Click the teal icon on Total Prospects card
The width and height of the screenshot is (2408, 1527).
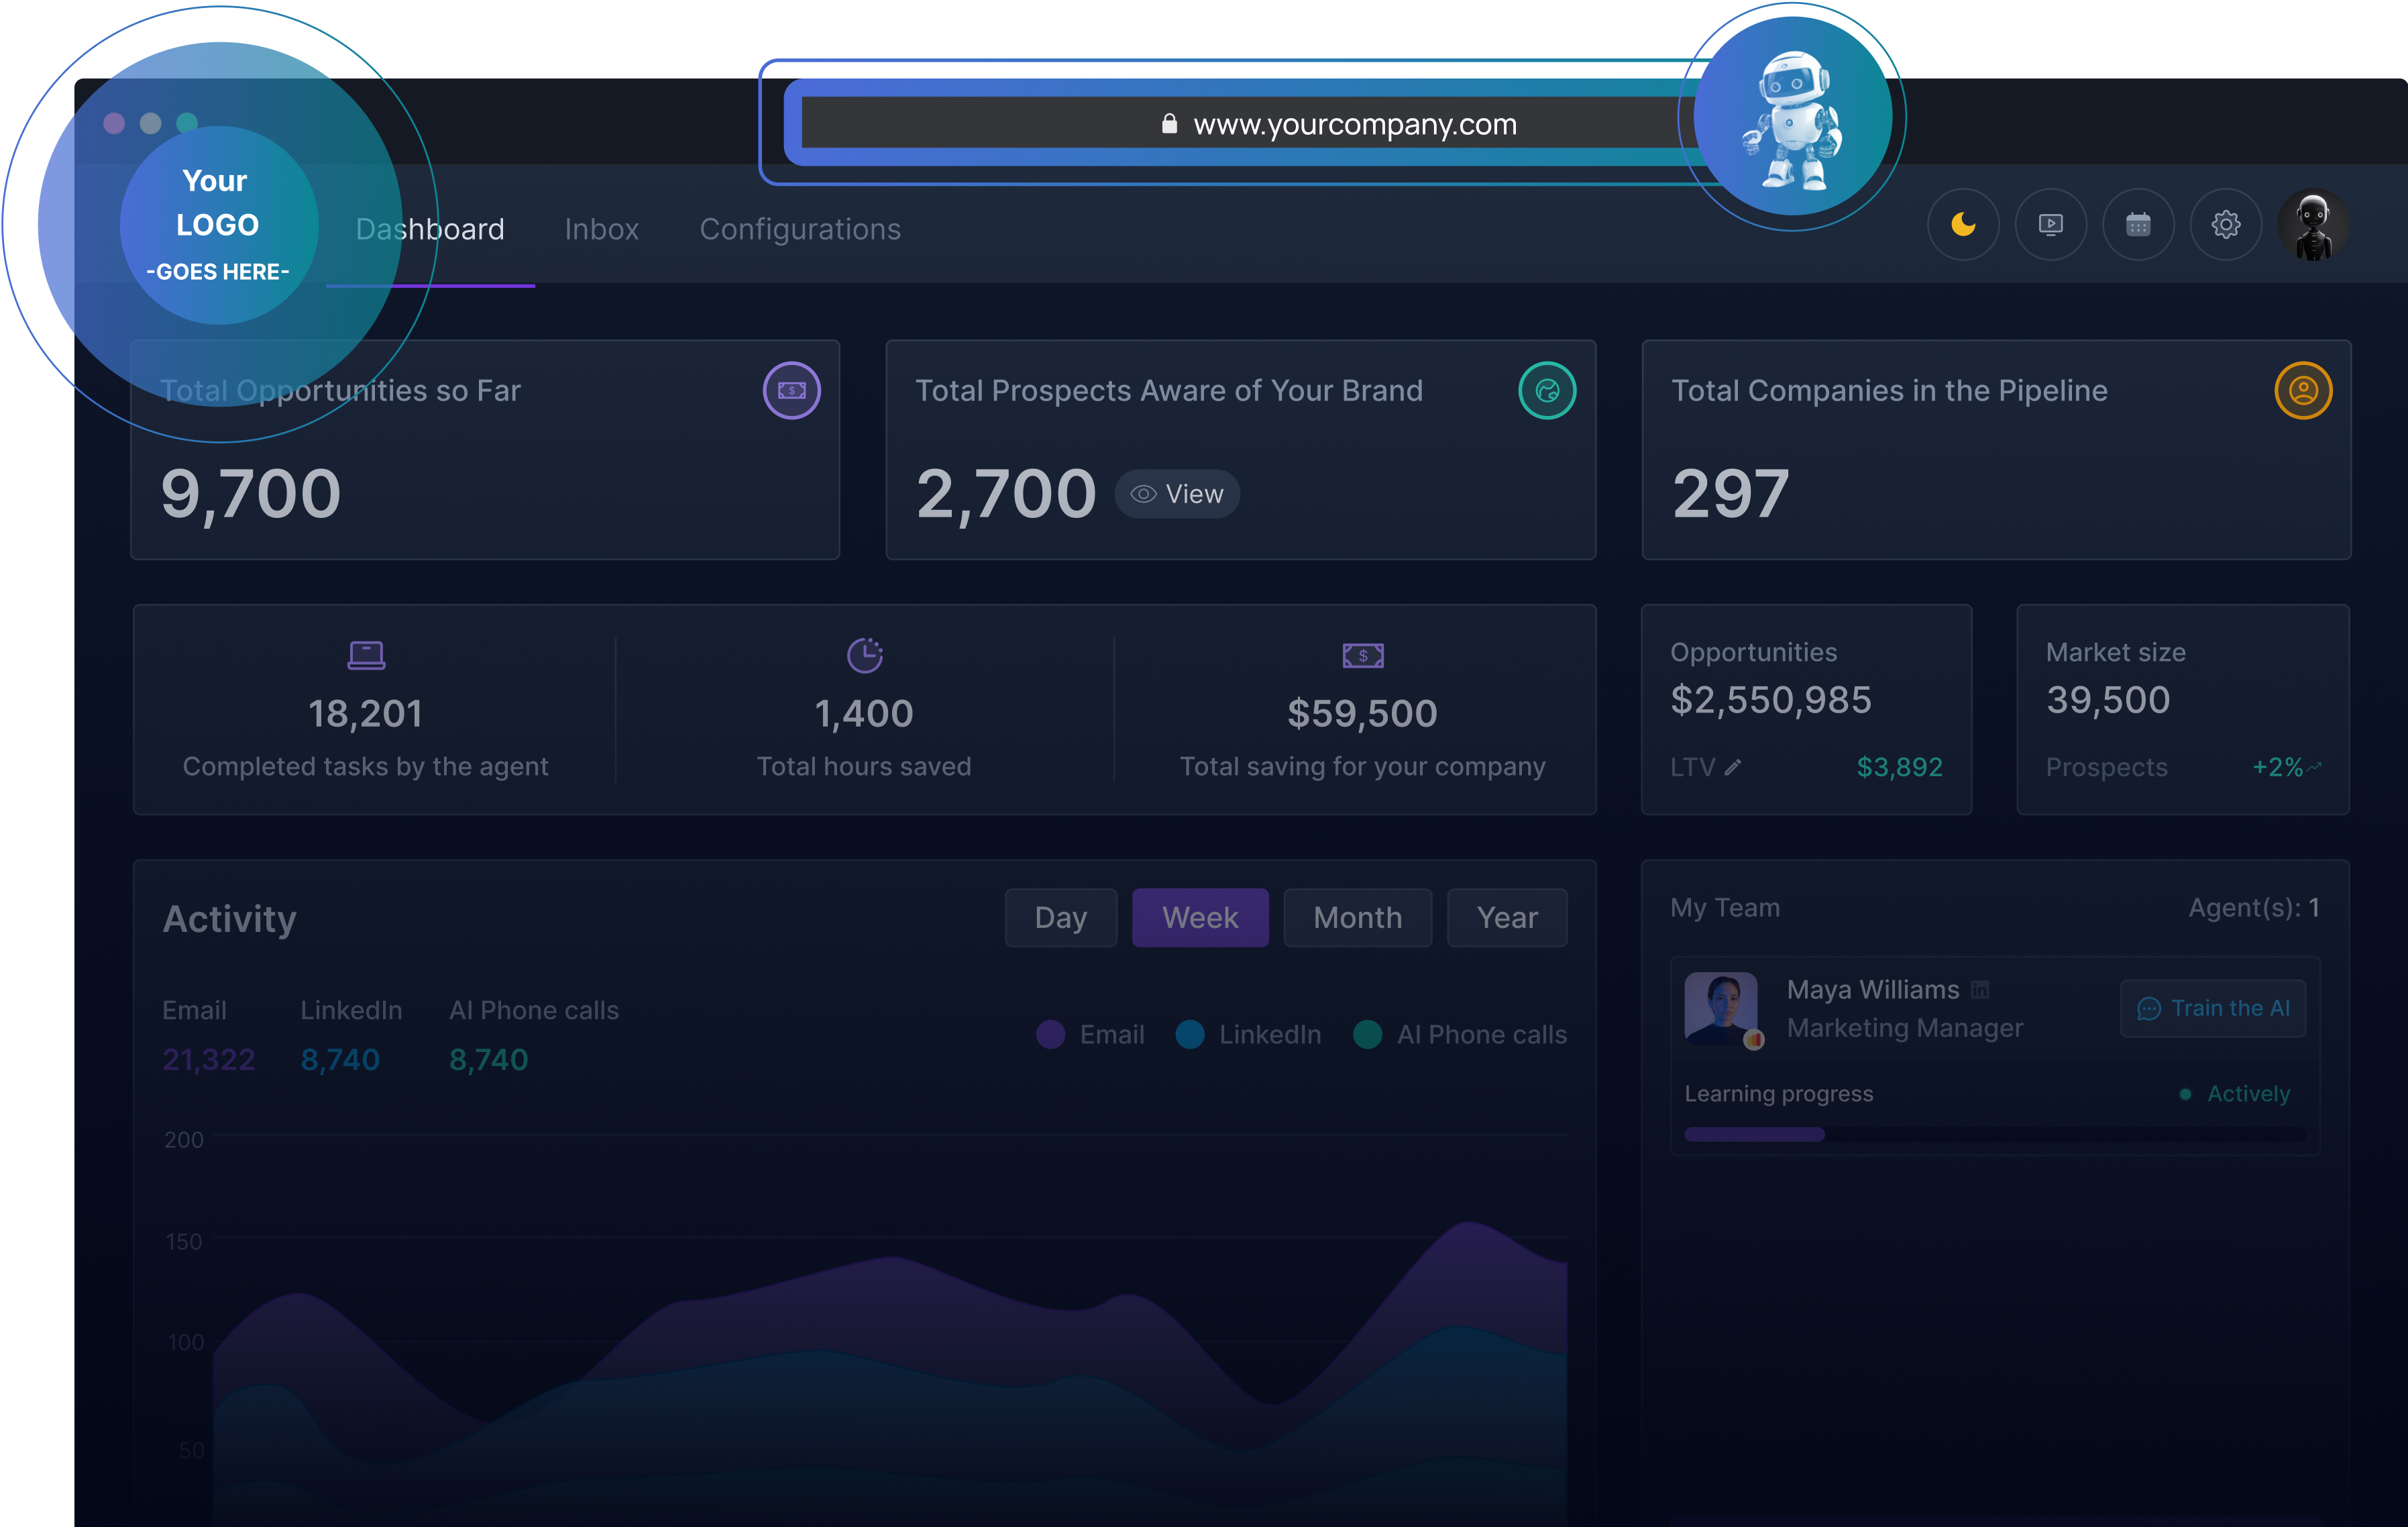click(1547, 390)
